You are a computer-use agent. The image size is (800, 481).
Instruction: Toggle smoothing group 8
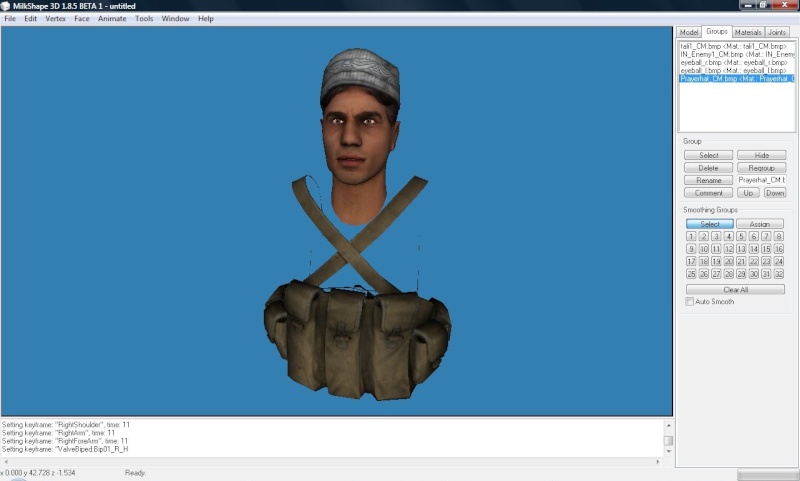tap(779, 236)
